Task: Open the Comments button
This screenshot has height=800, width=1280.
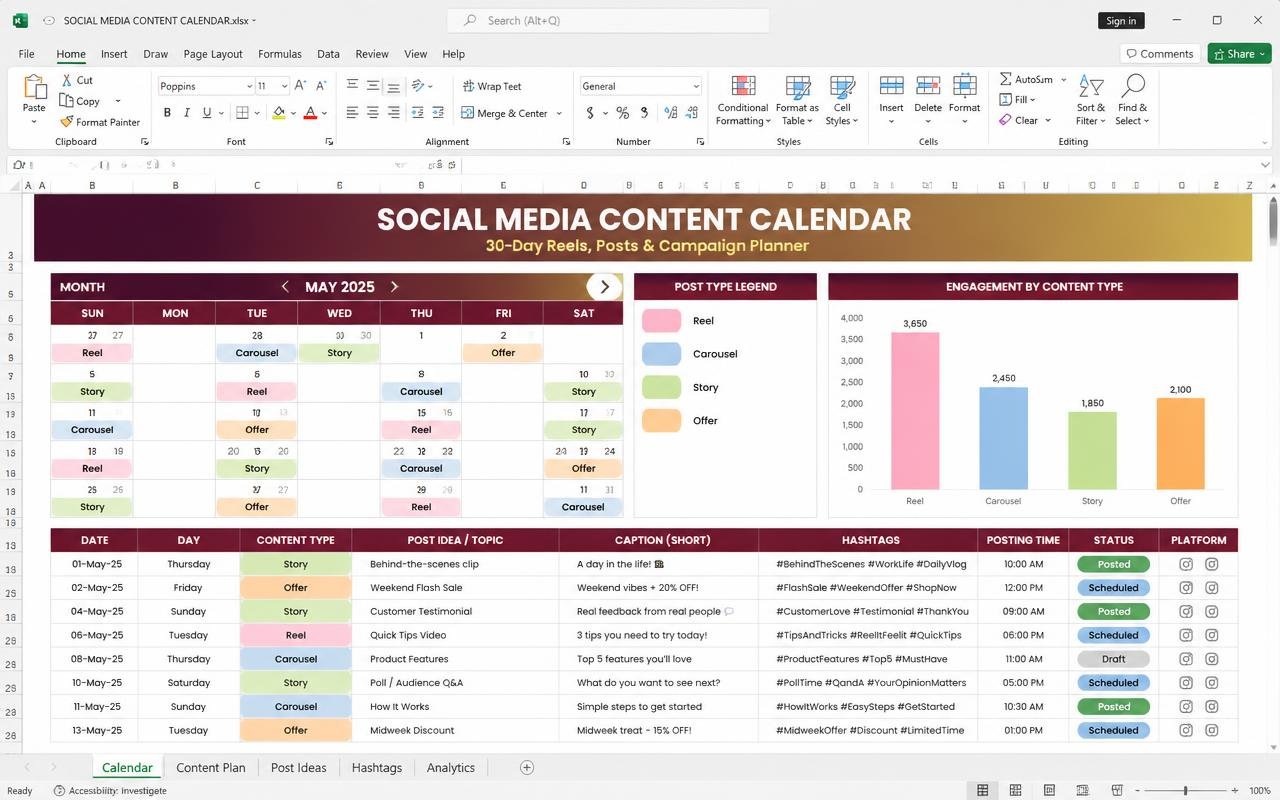Action: click(1160, 53)
